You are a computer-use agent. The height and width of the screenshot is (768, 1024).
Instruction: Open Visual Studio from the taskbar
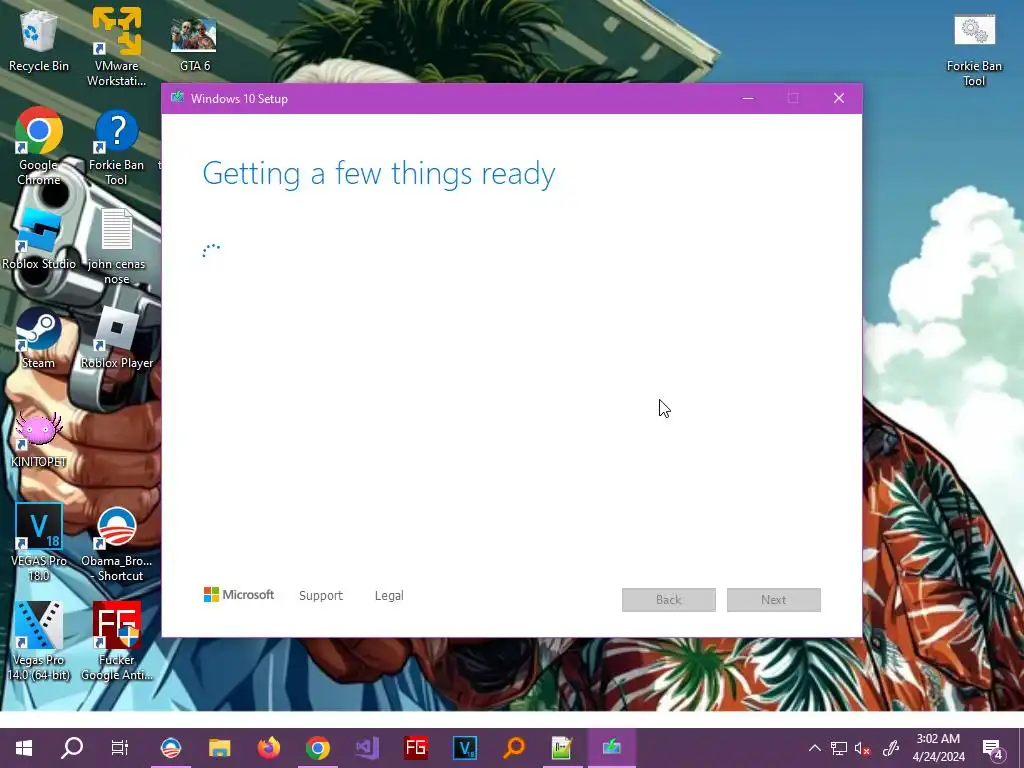click(367, 747)
